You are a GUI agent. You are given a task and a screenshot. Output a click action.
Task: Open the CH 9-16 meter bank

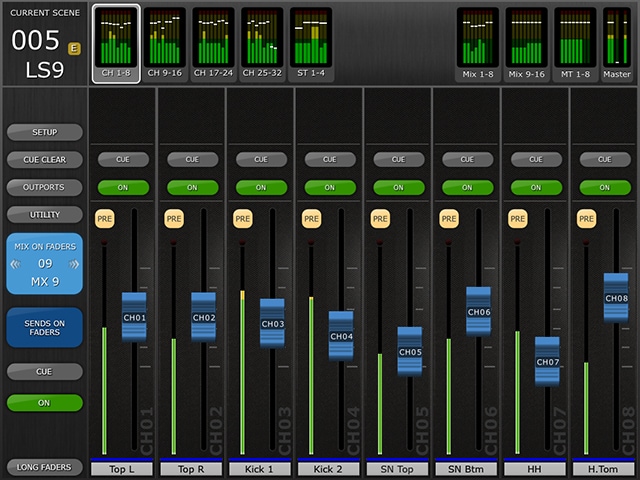(164, 44)
